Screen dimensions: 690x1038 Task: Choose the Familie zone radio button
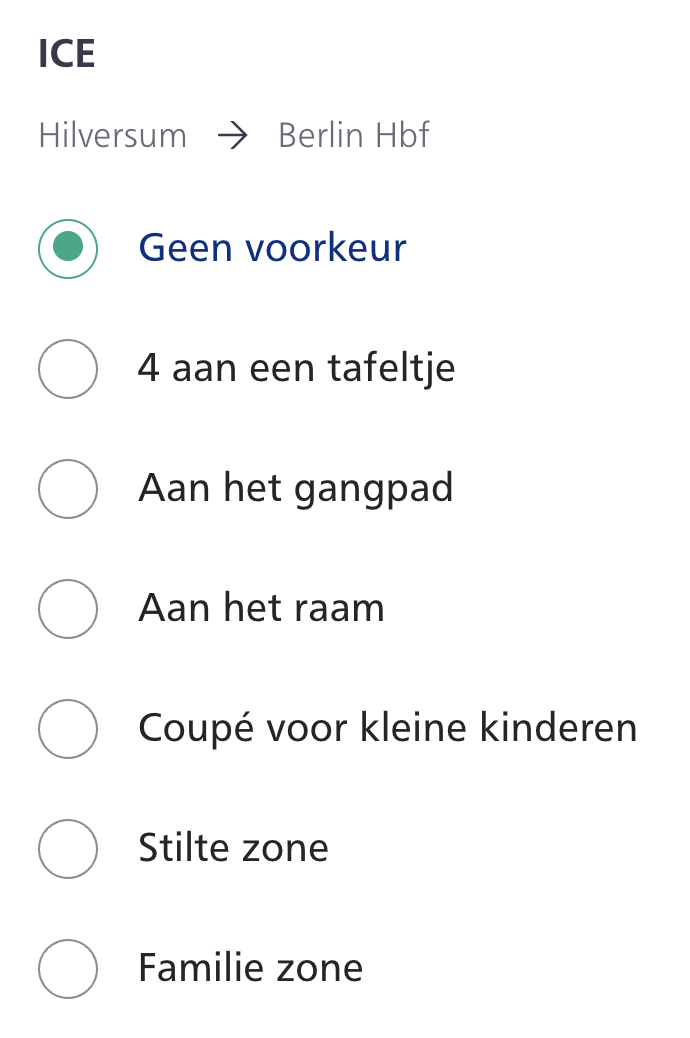(68, 968)
